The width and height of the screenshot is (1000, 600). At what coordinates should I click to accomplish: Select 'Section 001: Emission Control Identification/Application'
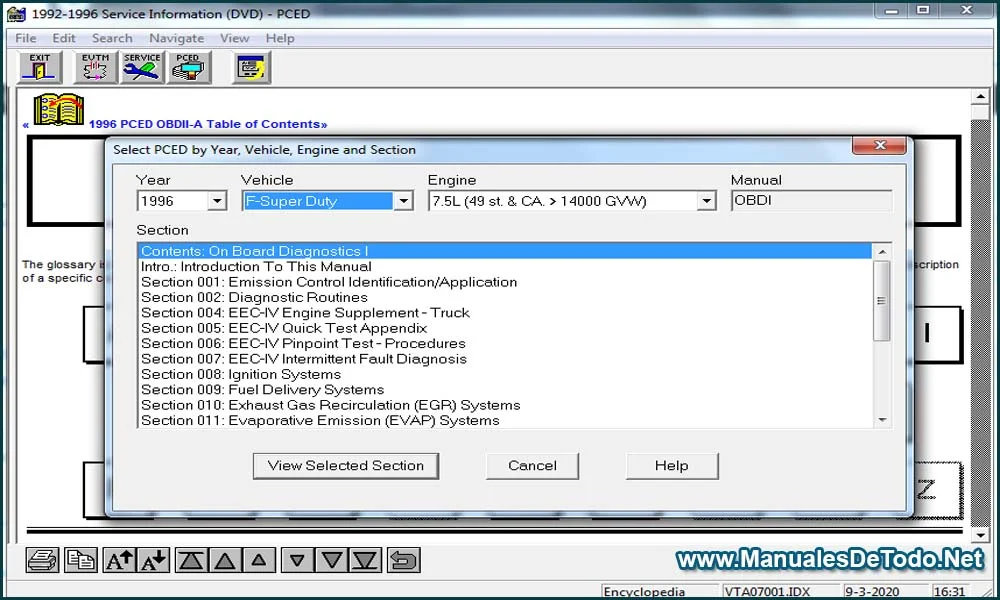(x=505, y=282)
